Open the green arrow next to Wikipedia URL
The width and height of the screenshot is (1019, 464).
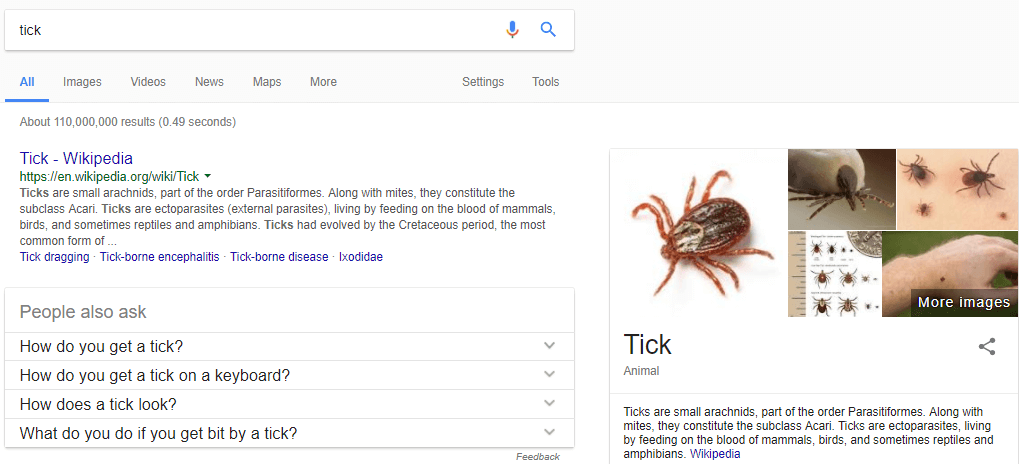[207, 176]
